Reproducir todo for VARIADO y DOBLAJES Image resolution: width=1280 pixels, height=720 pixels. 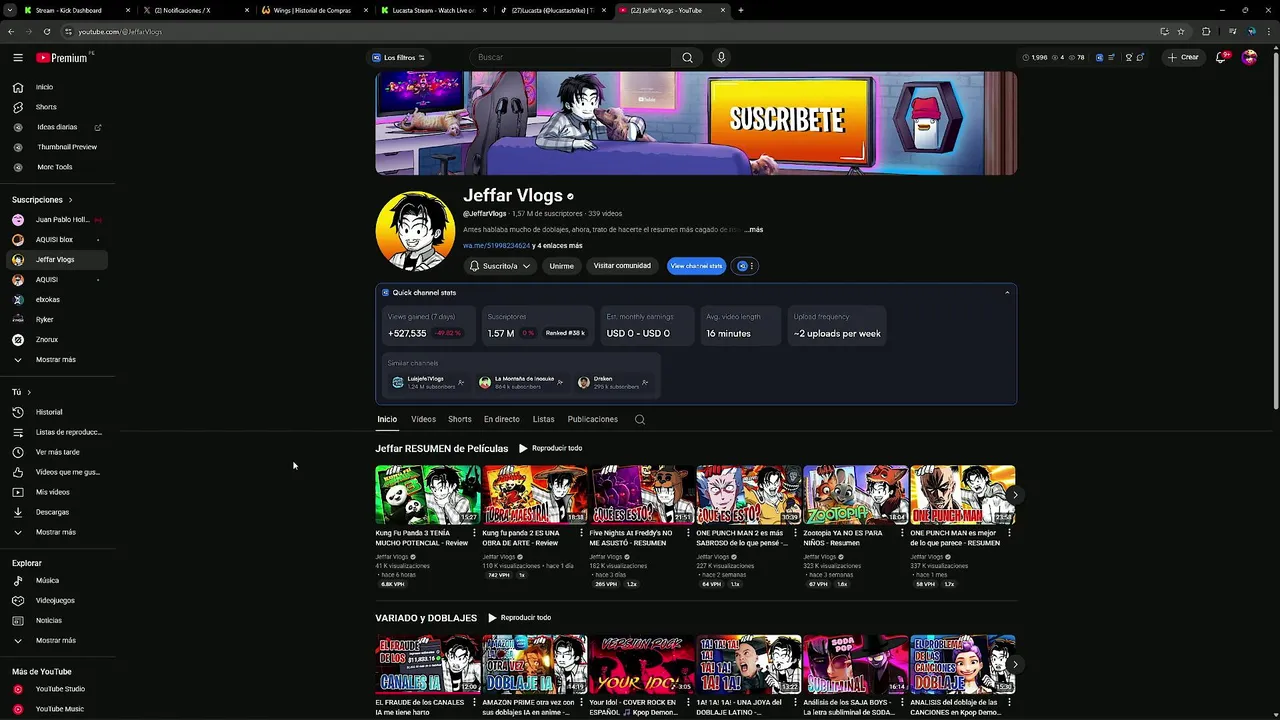[519, 618]
